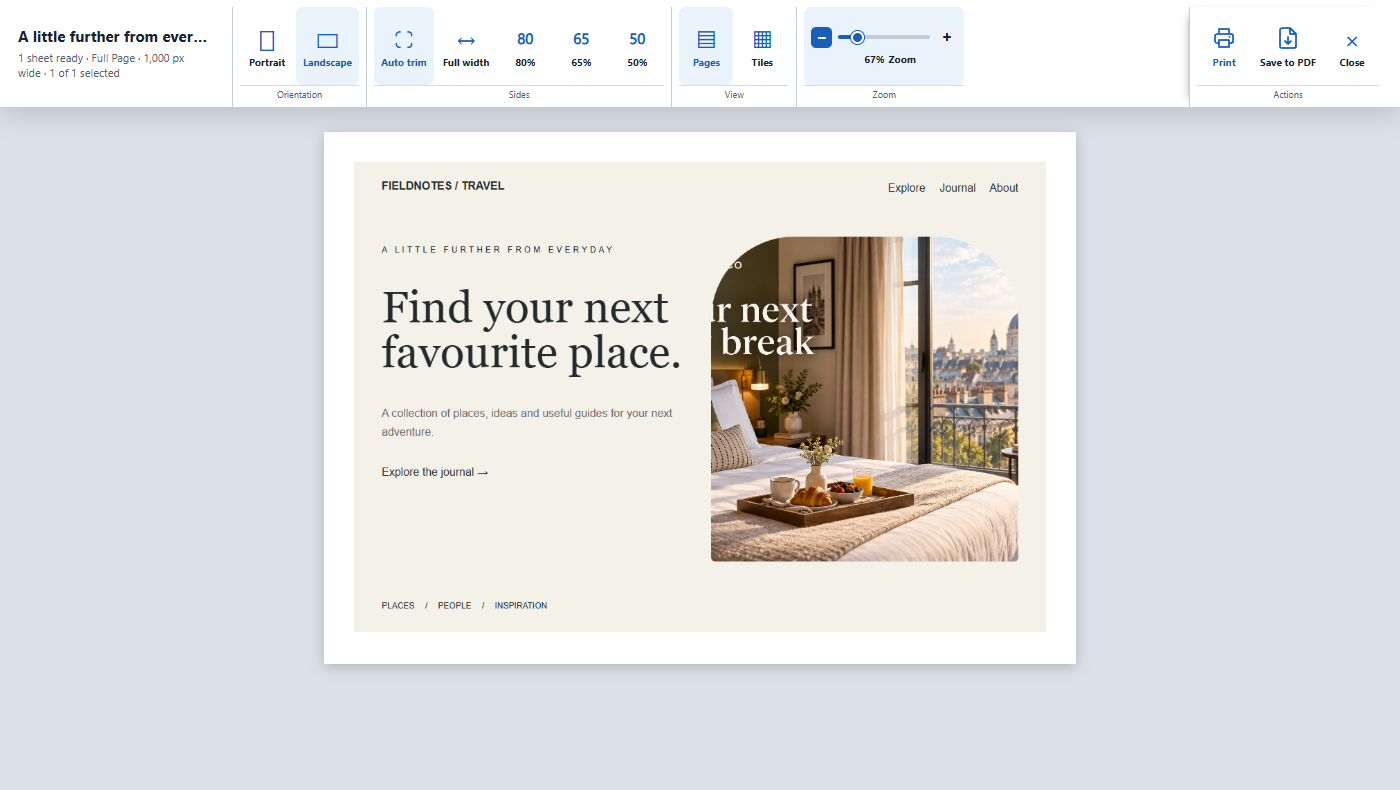Screen dimensions: 1400x790
Task: Set page scale to 80%
Action: coord(525,47)
